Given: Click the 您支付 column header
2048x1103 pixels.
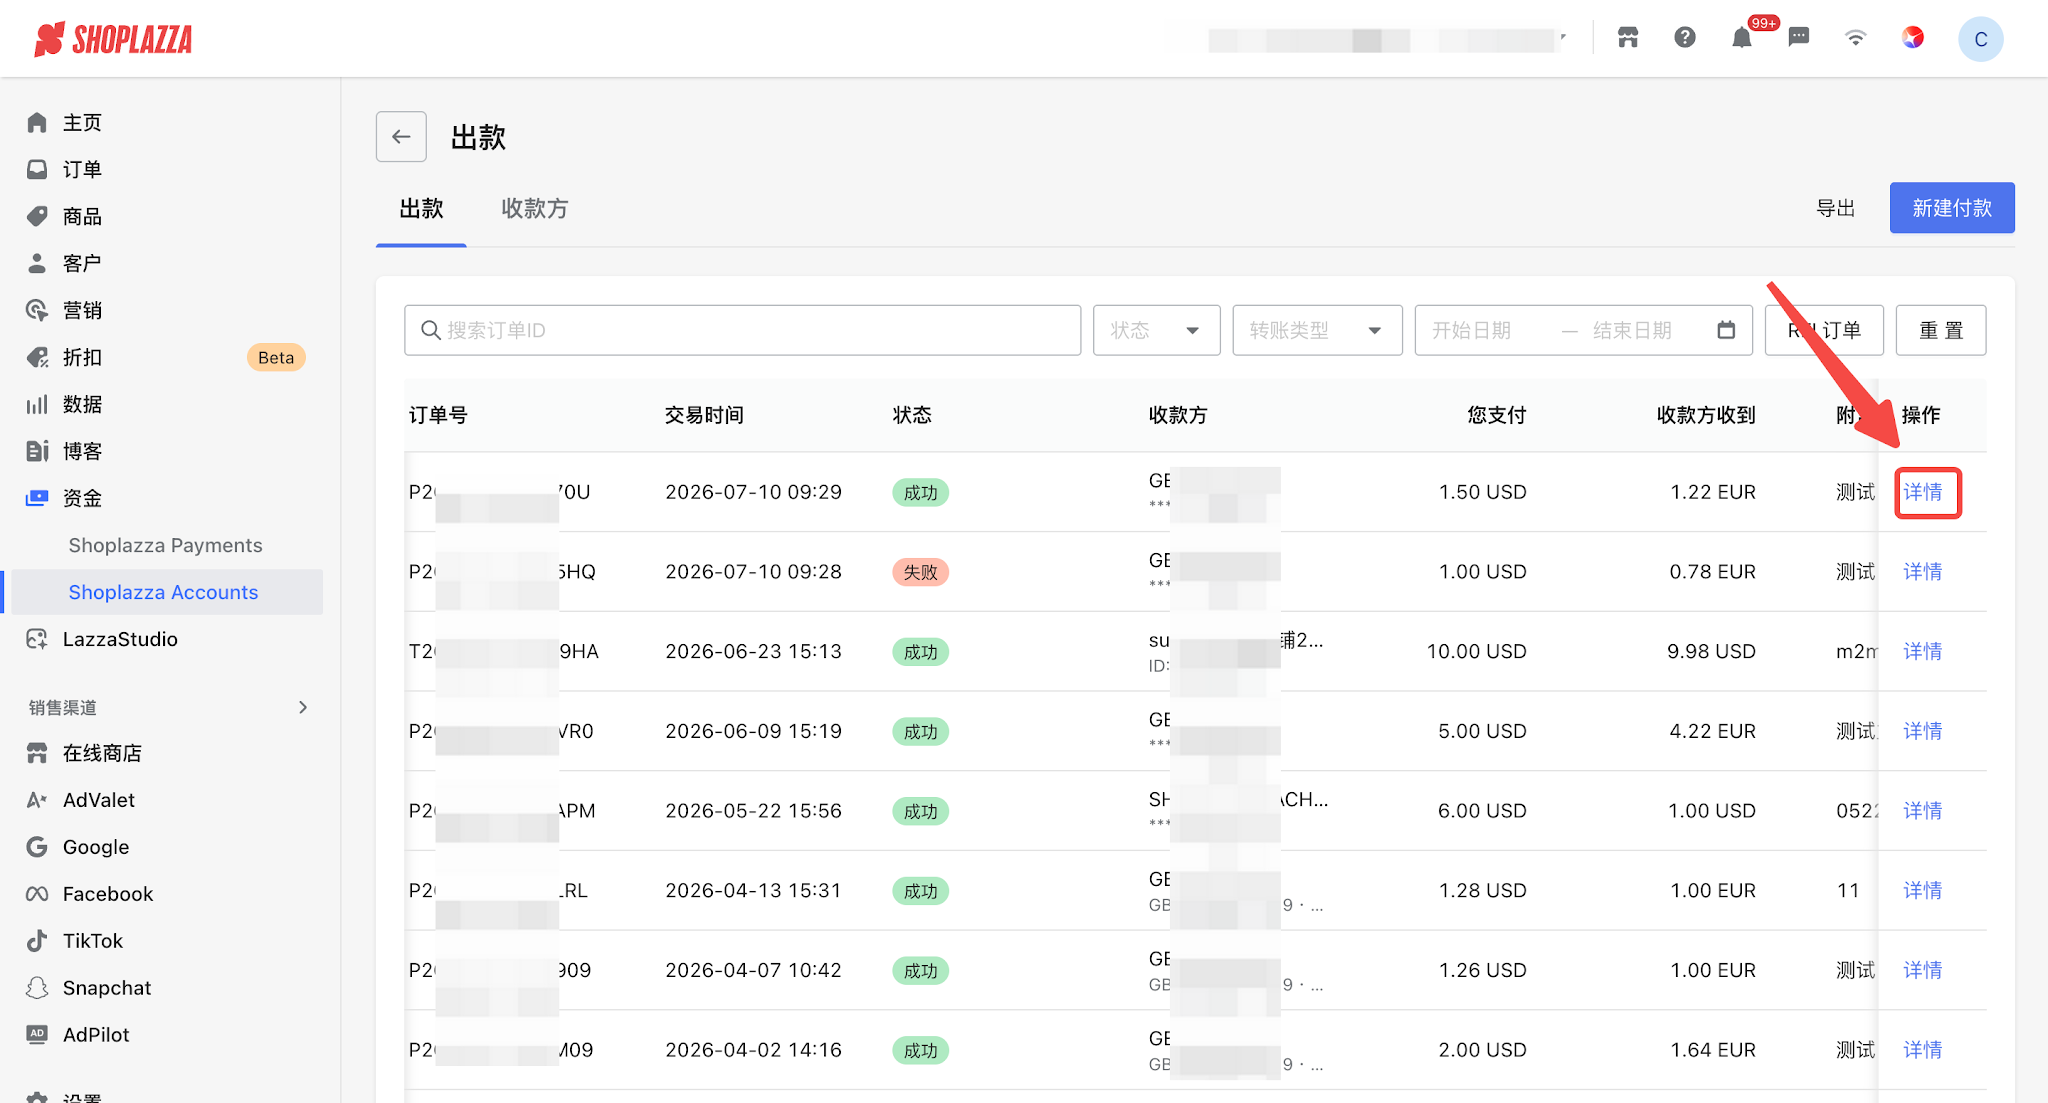Looking at the screenshot, I should 1497,415.
